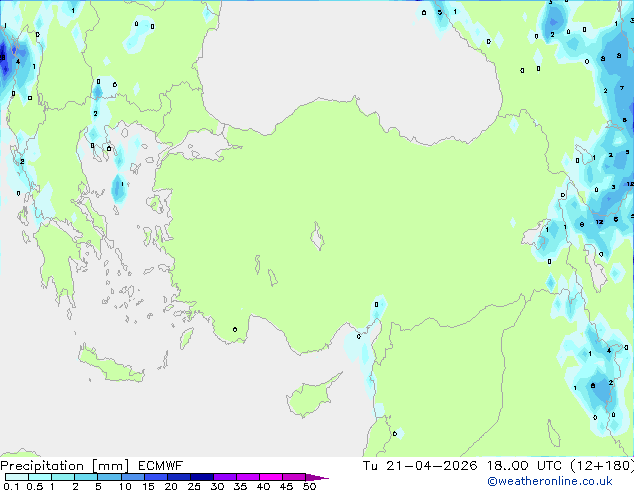Select the legend scale label '30'
Image resolution: width=634 pixels, height=490 pixels.
(x=217, y=486)
